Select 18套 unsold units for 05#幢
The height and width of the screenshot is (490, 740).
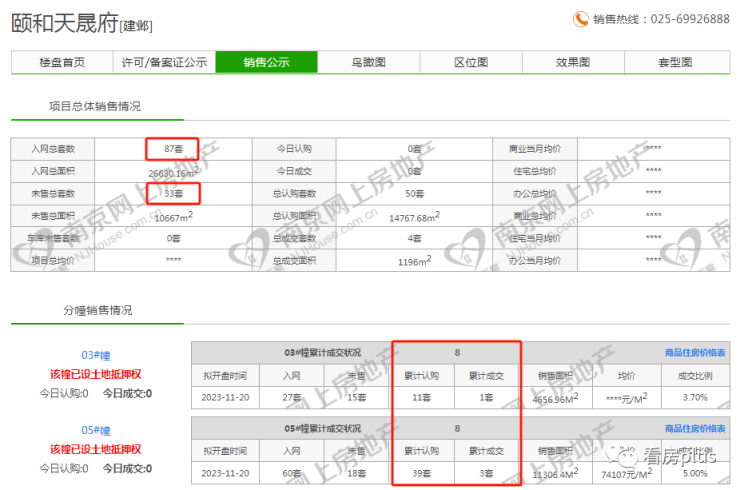[356, 473]
